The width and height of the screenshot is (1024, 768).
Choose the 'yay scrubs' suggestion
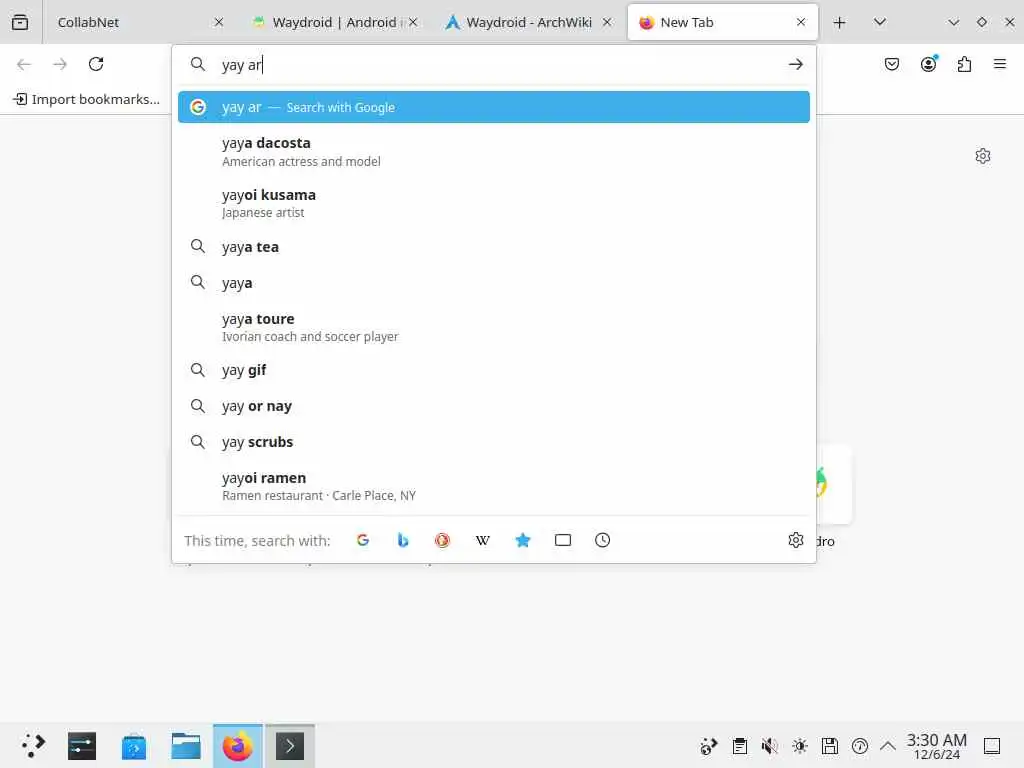pyautogui.click(x=494, y=442)
